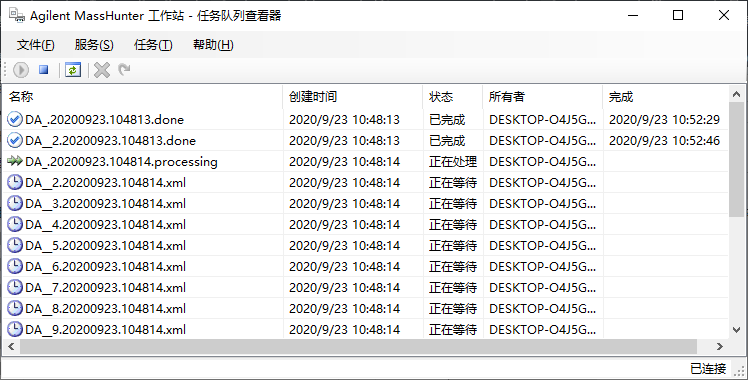Click the start/play queue toolbar icon
Image resolution: width=748 pixels, height=380 pixels.
[21, 70]
